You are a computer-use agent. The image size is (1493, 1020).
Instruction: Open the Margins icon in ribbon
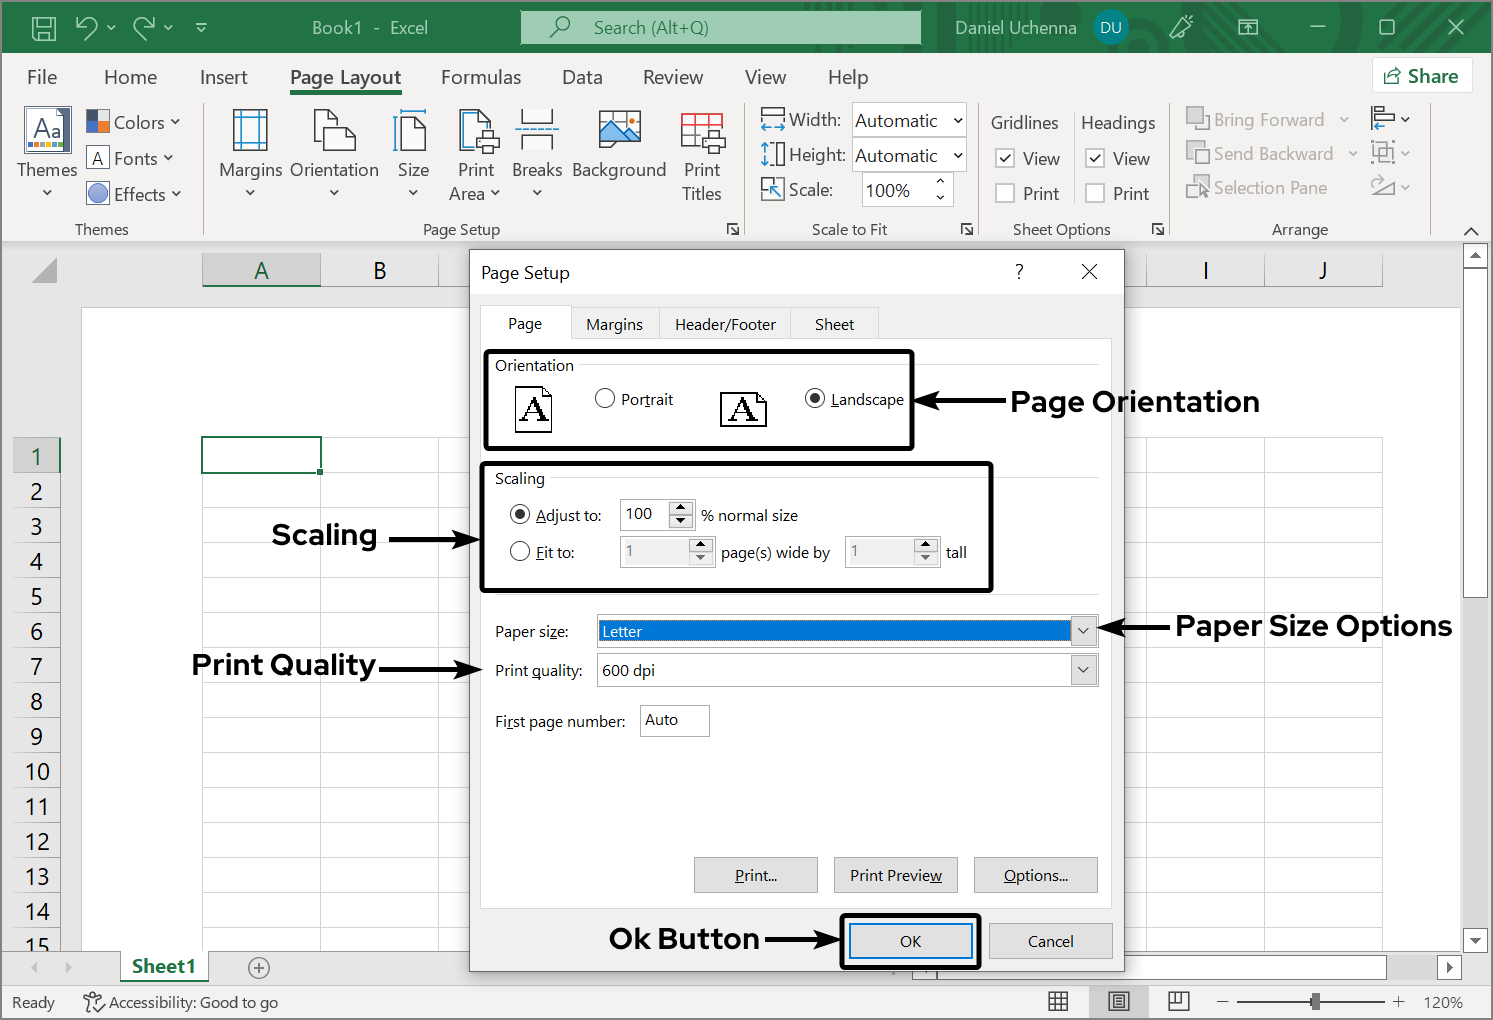tap(250, 132)
